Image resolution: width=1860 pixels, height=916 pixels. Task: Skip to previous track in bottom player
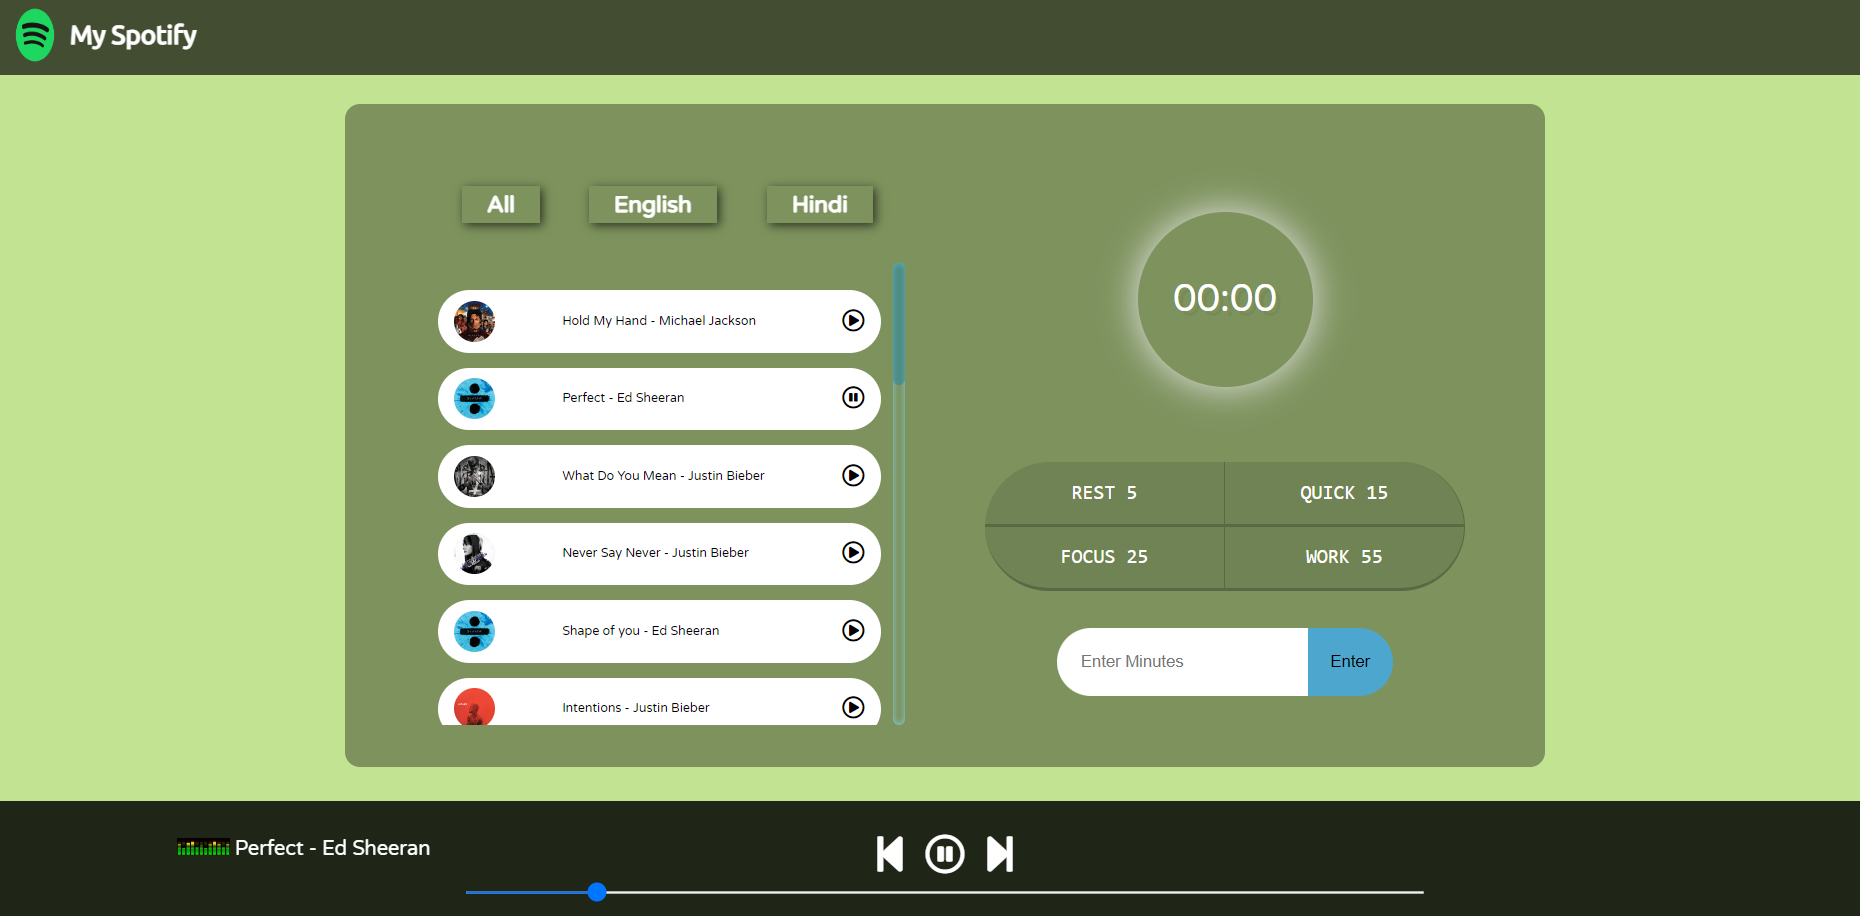[x=890, y=854]
